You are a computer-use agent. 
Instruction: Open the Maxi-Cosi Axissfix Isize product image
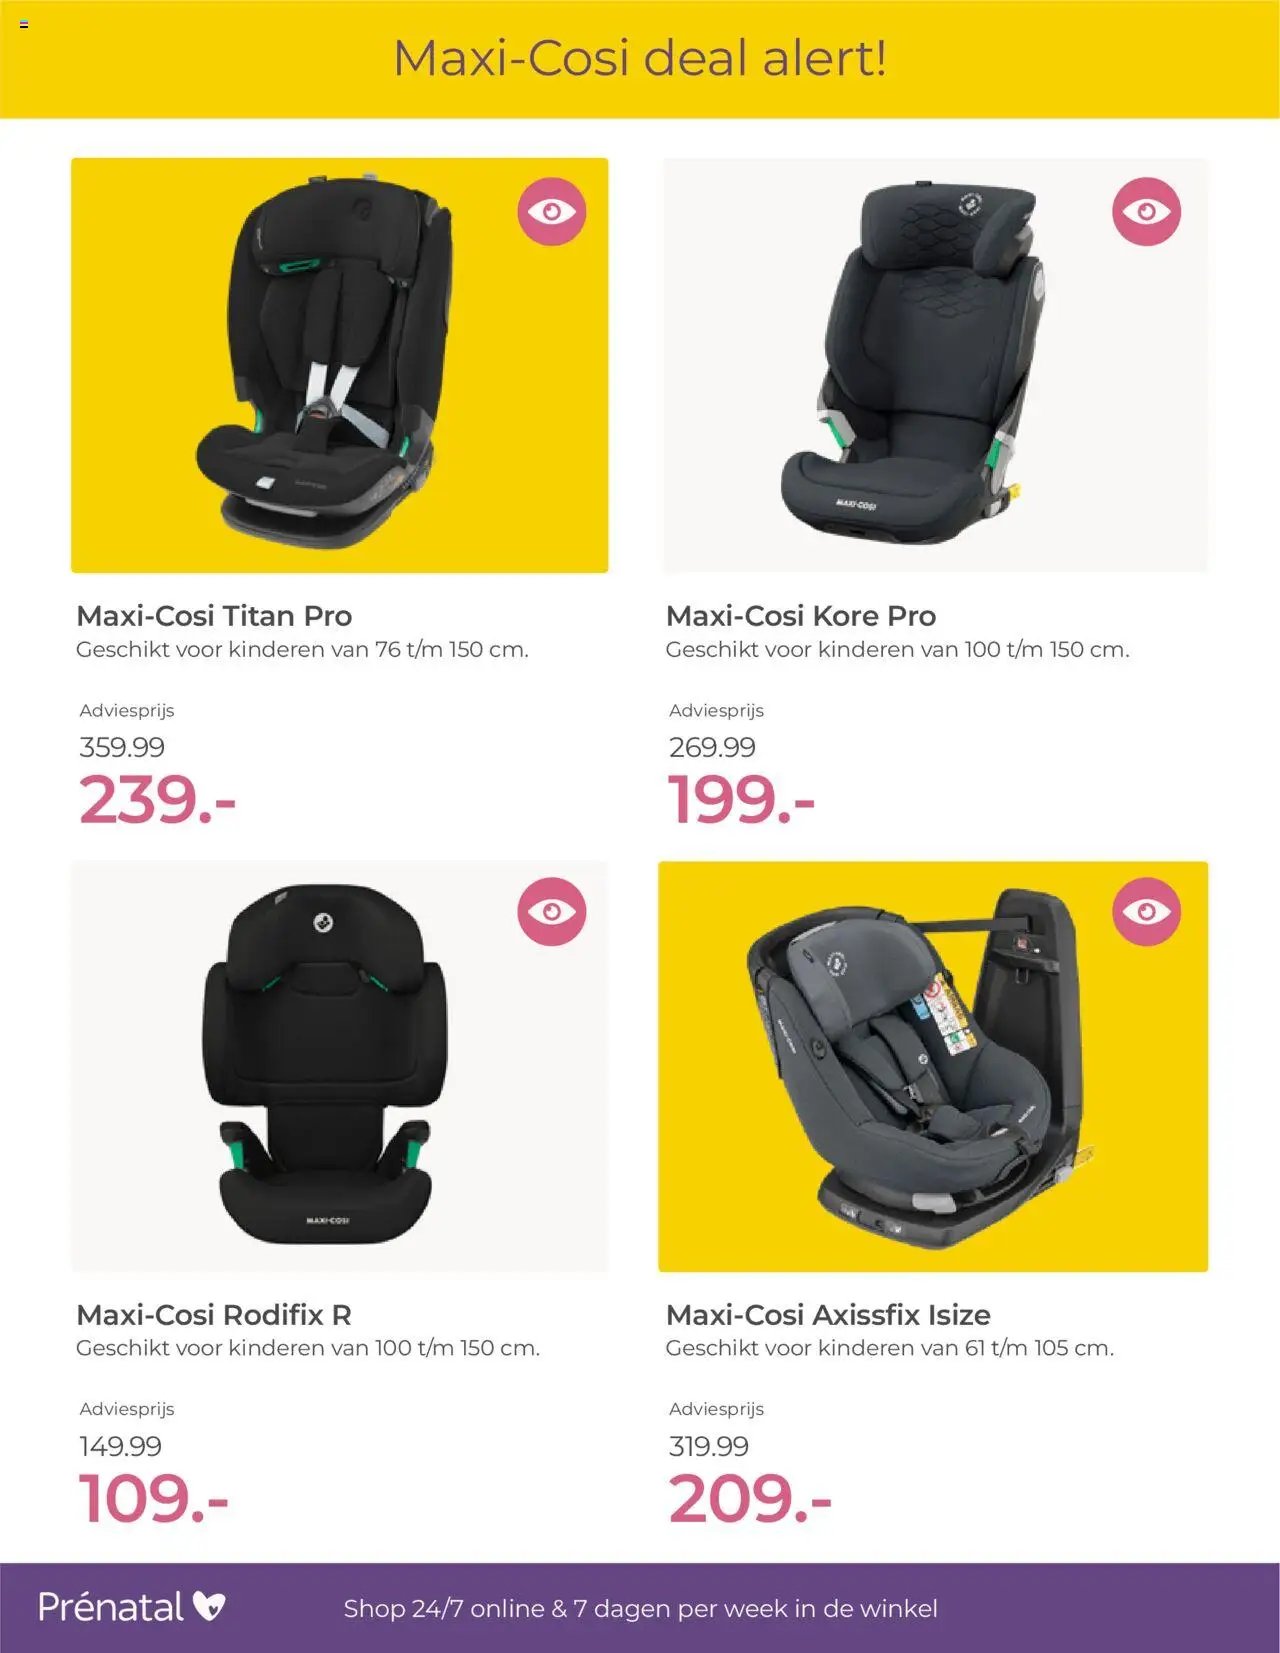[933, 1066]
